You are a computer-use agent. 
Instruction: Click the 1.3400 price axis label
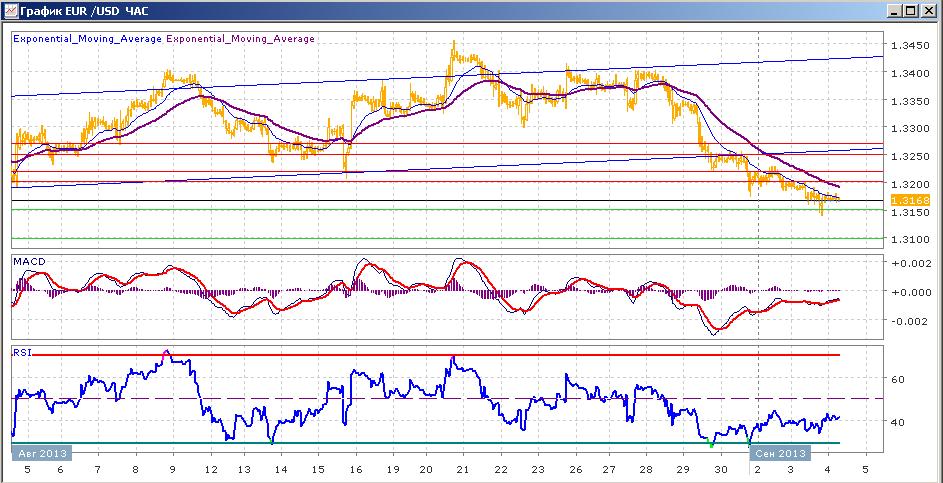[910, 73]
